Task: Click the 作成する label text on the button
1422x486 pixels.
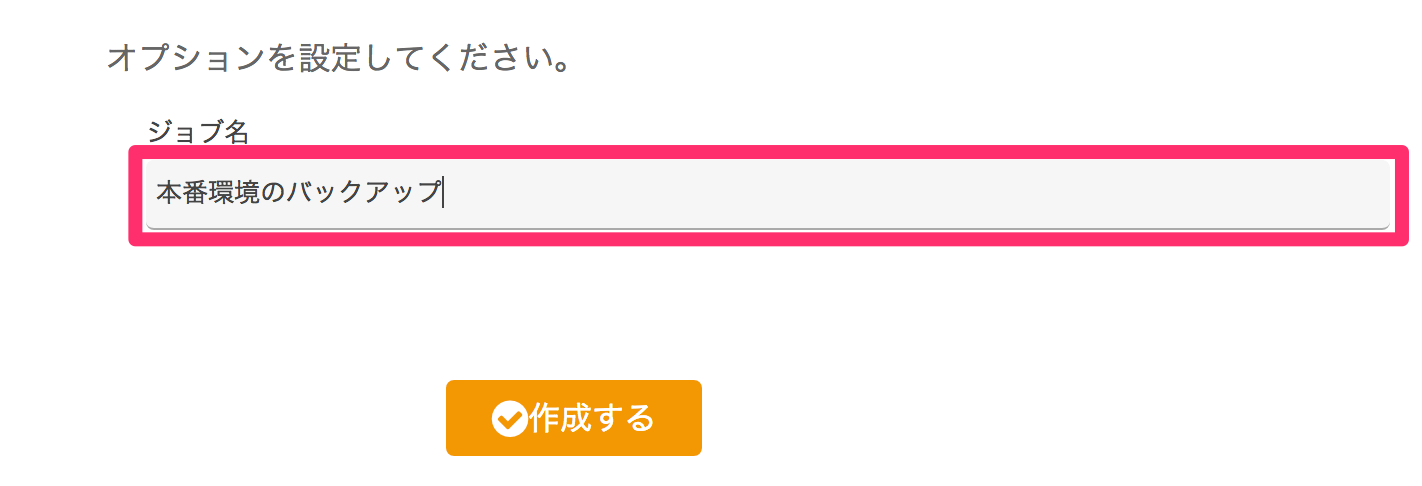Action: click(x=592, y=418)
